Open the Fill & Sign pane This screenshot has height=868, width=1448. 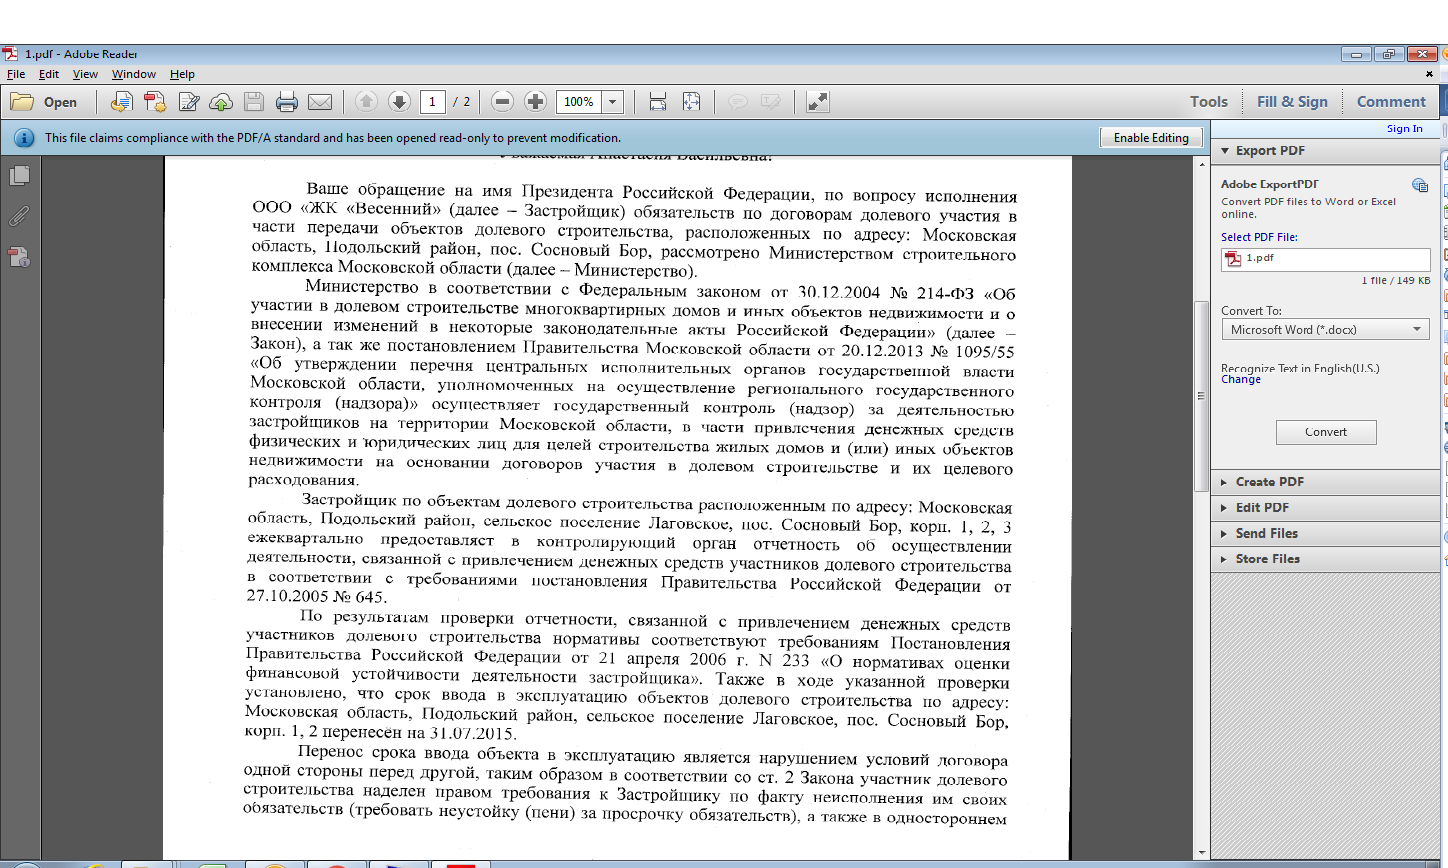coord(1292,102)
